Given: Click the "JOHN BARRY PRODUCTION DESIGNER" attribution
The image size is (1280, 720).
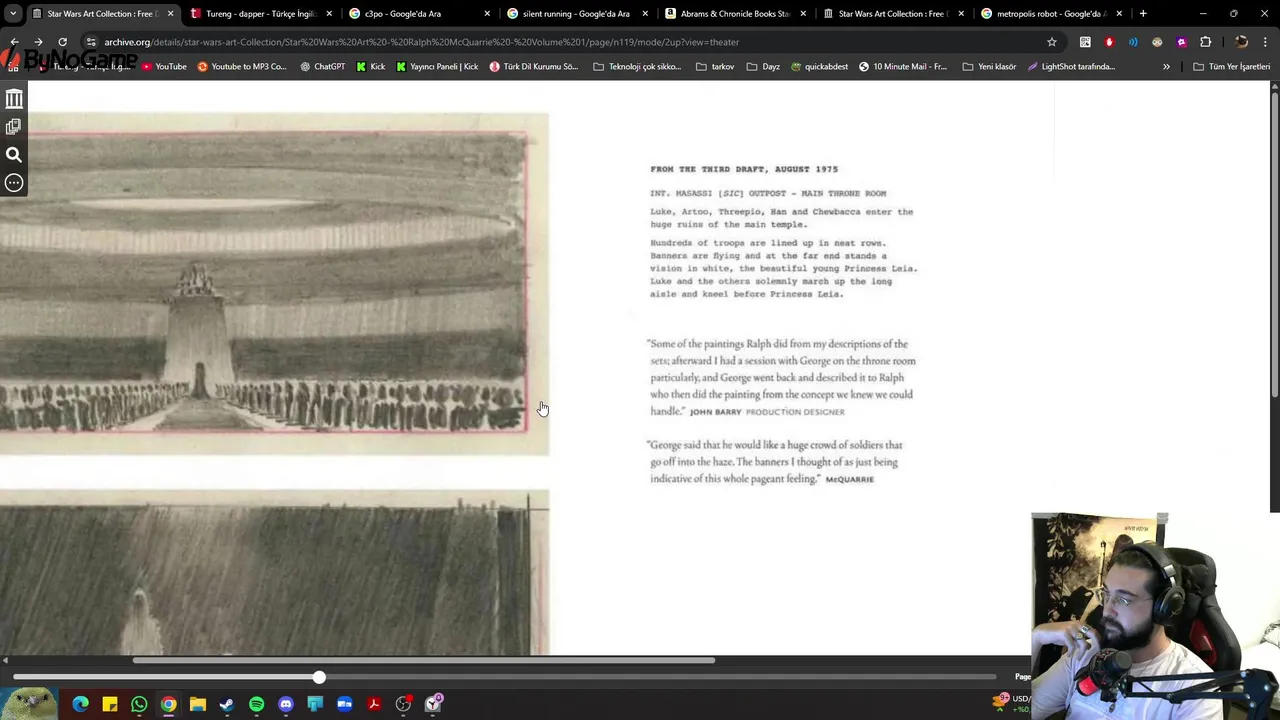Looking at the screenshot, I should click(767, 412).
